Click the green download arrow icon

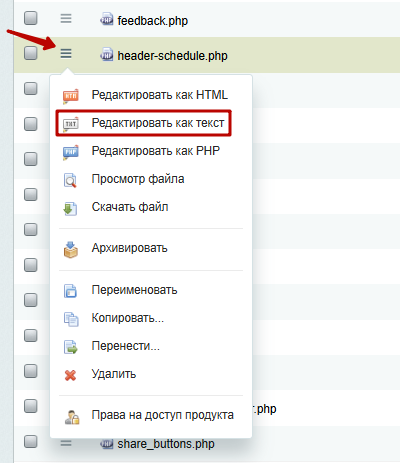[x=70, y=208]
